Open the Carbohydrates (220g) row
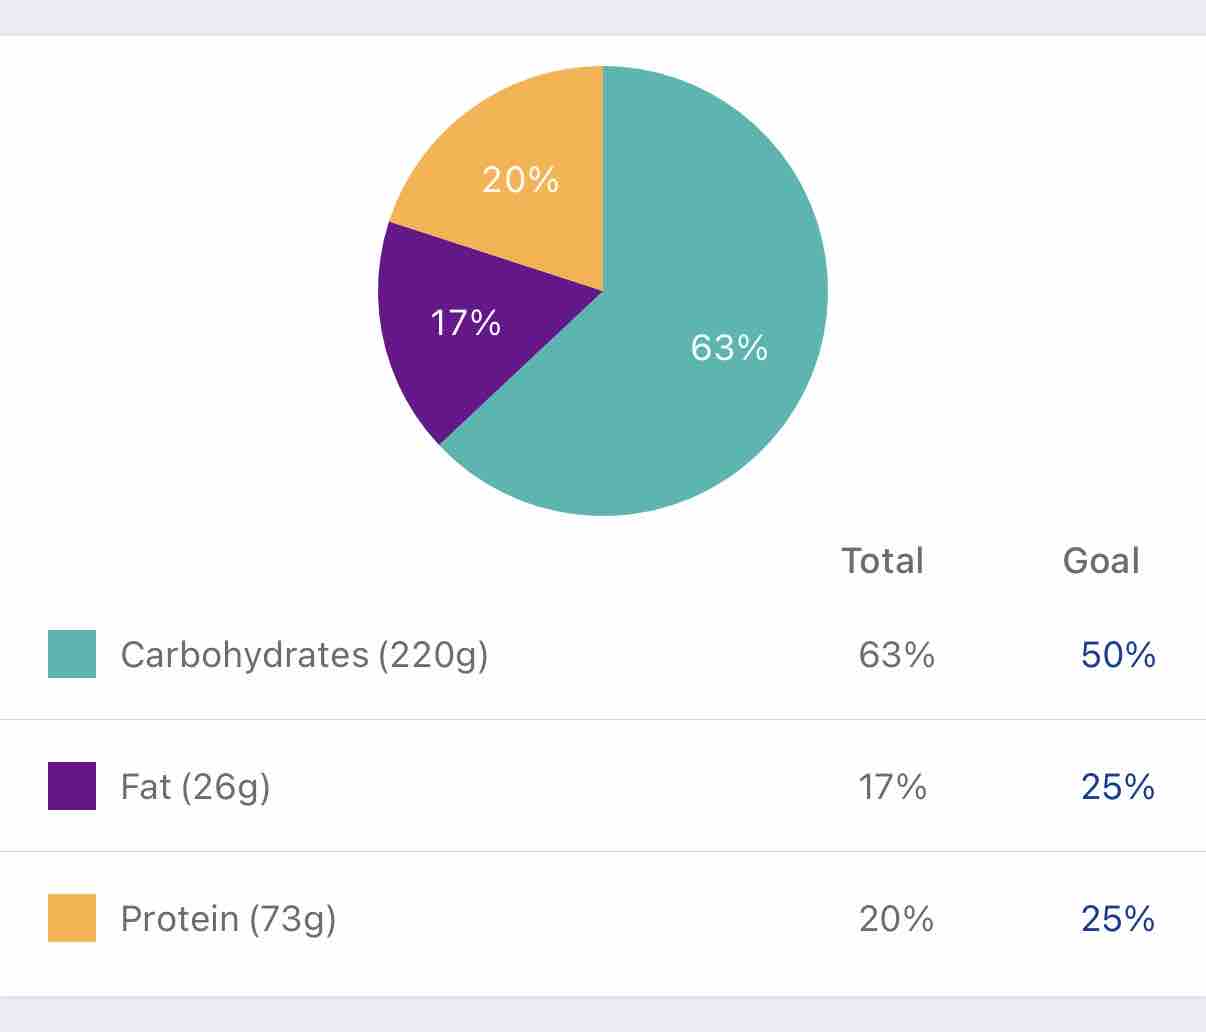The height and width of the screenshot is (1032, 1206). [x=304, y=655]
